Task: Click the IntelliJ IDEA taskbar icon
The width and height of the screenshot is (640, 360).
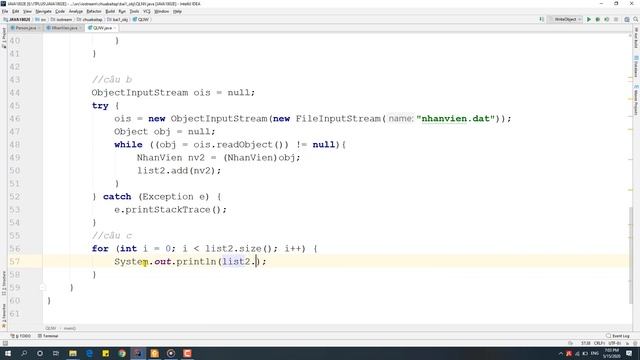Action: pyautogui.click(x=138, y=353)
